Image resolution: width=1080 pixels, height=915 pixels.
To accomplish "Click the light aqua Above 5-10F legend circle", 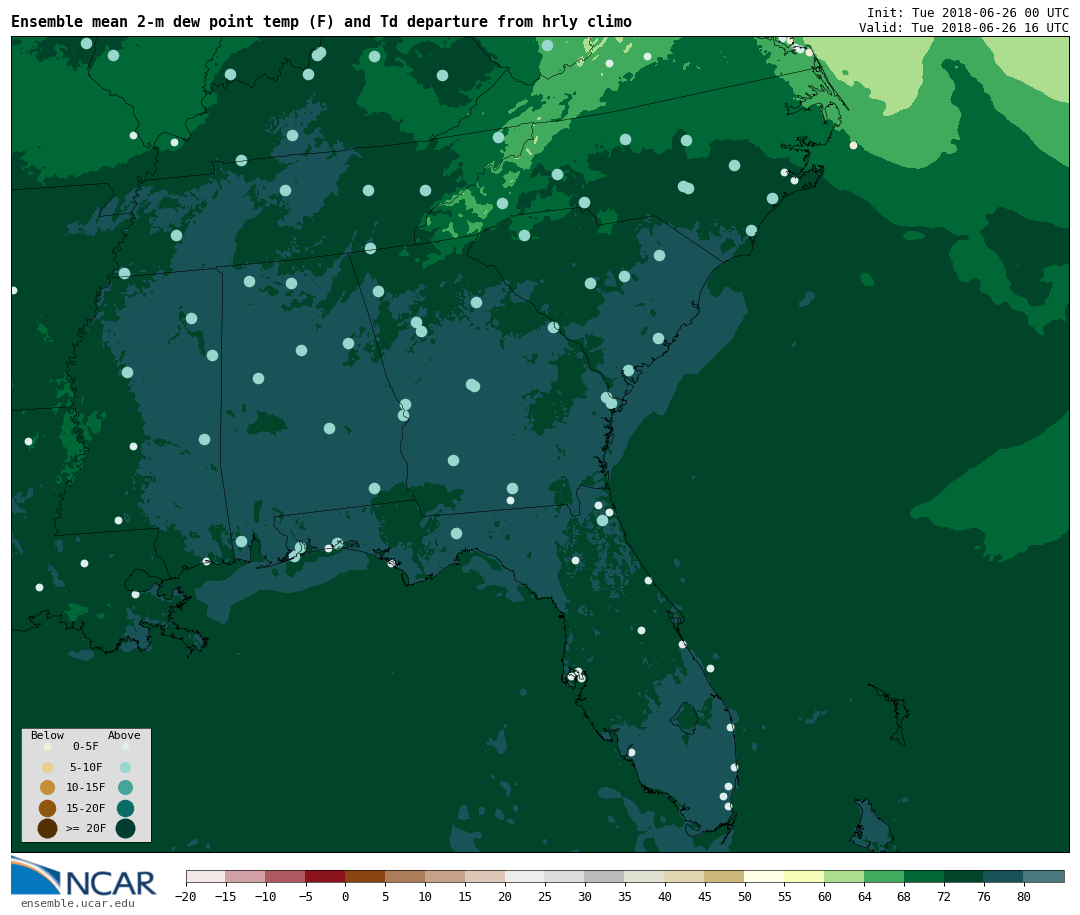I will click(125, 768).
